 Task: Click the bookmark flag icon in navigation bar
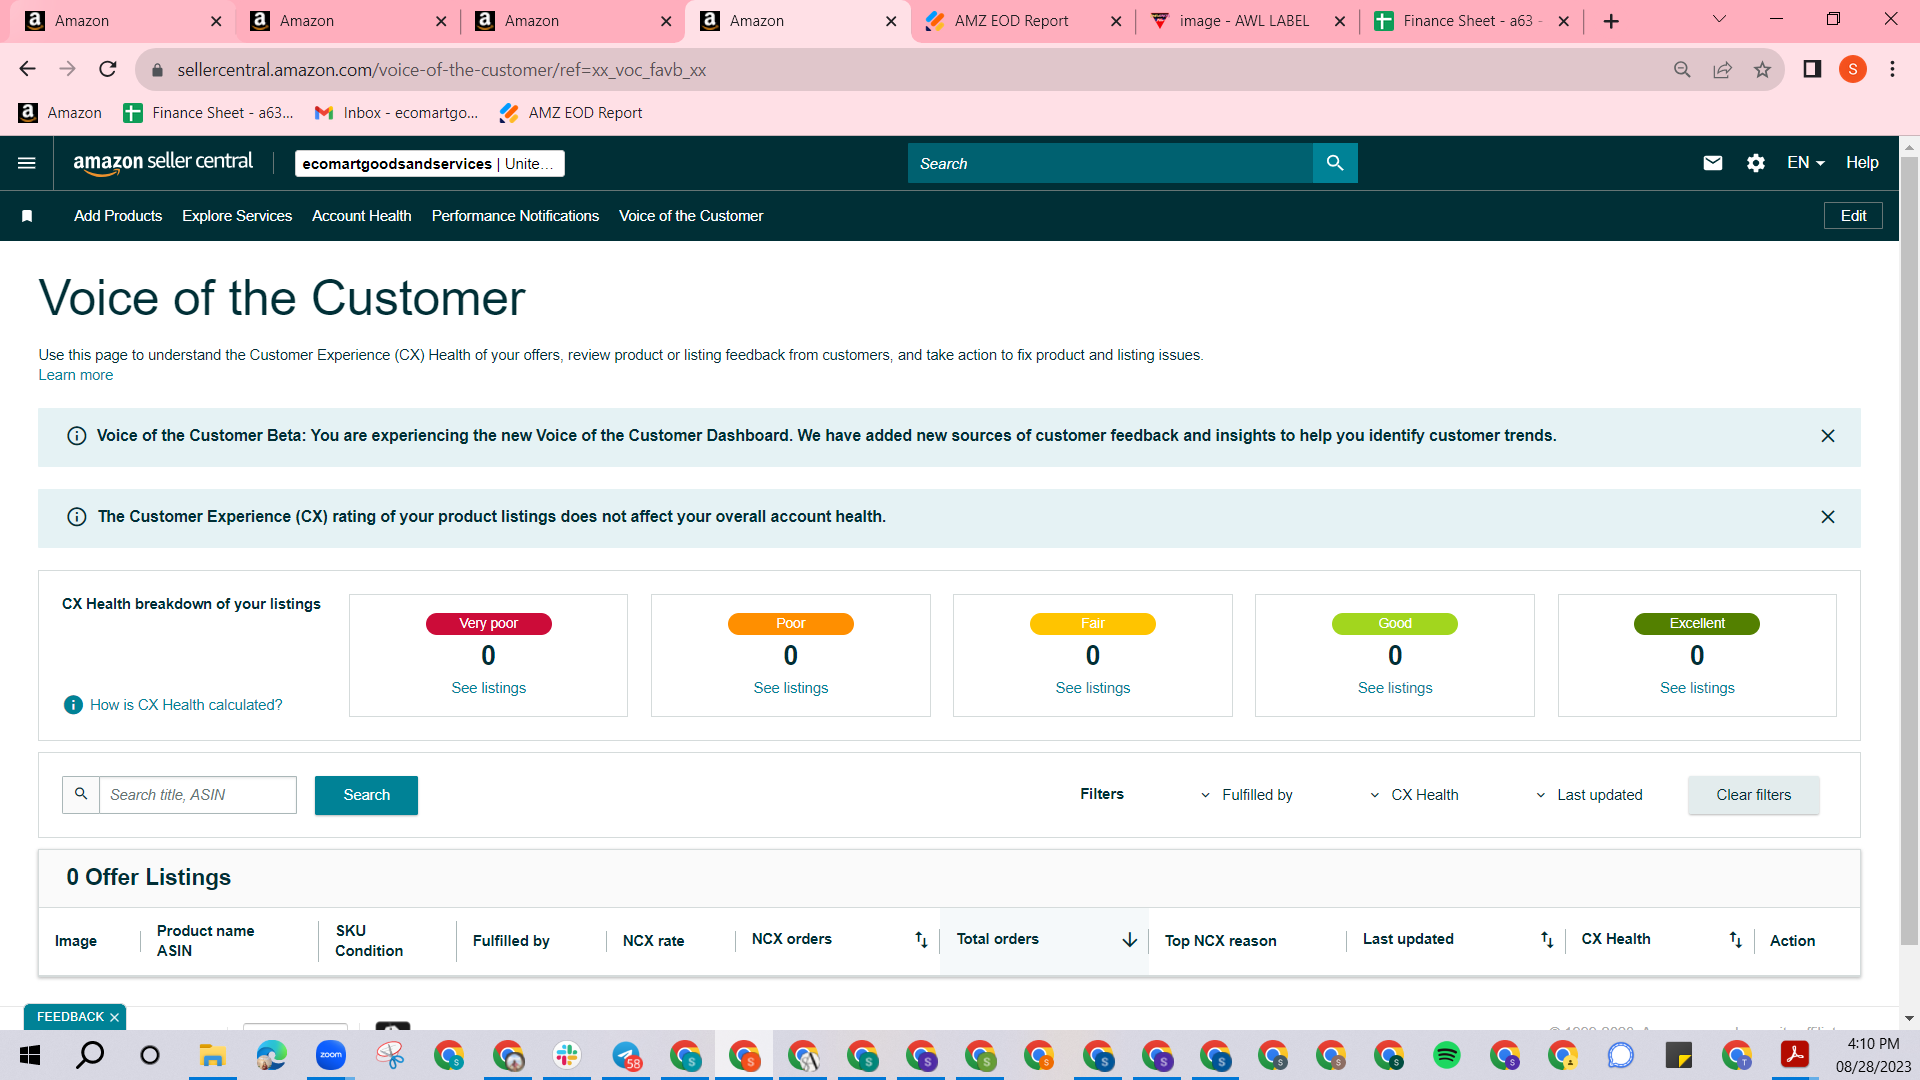pyautogui.click(x=27, y=216)
